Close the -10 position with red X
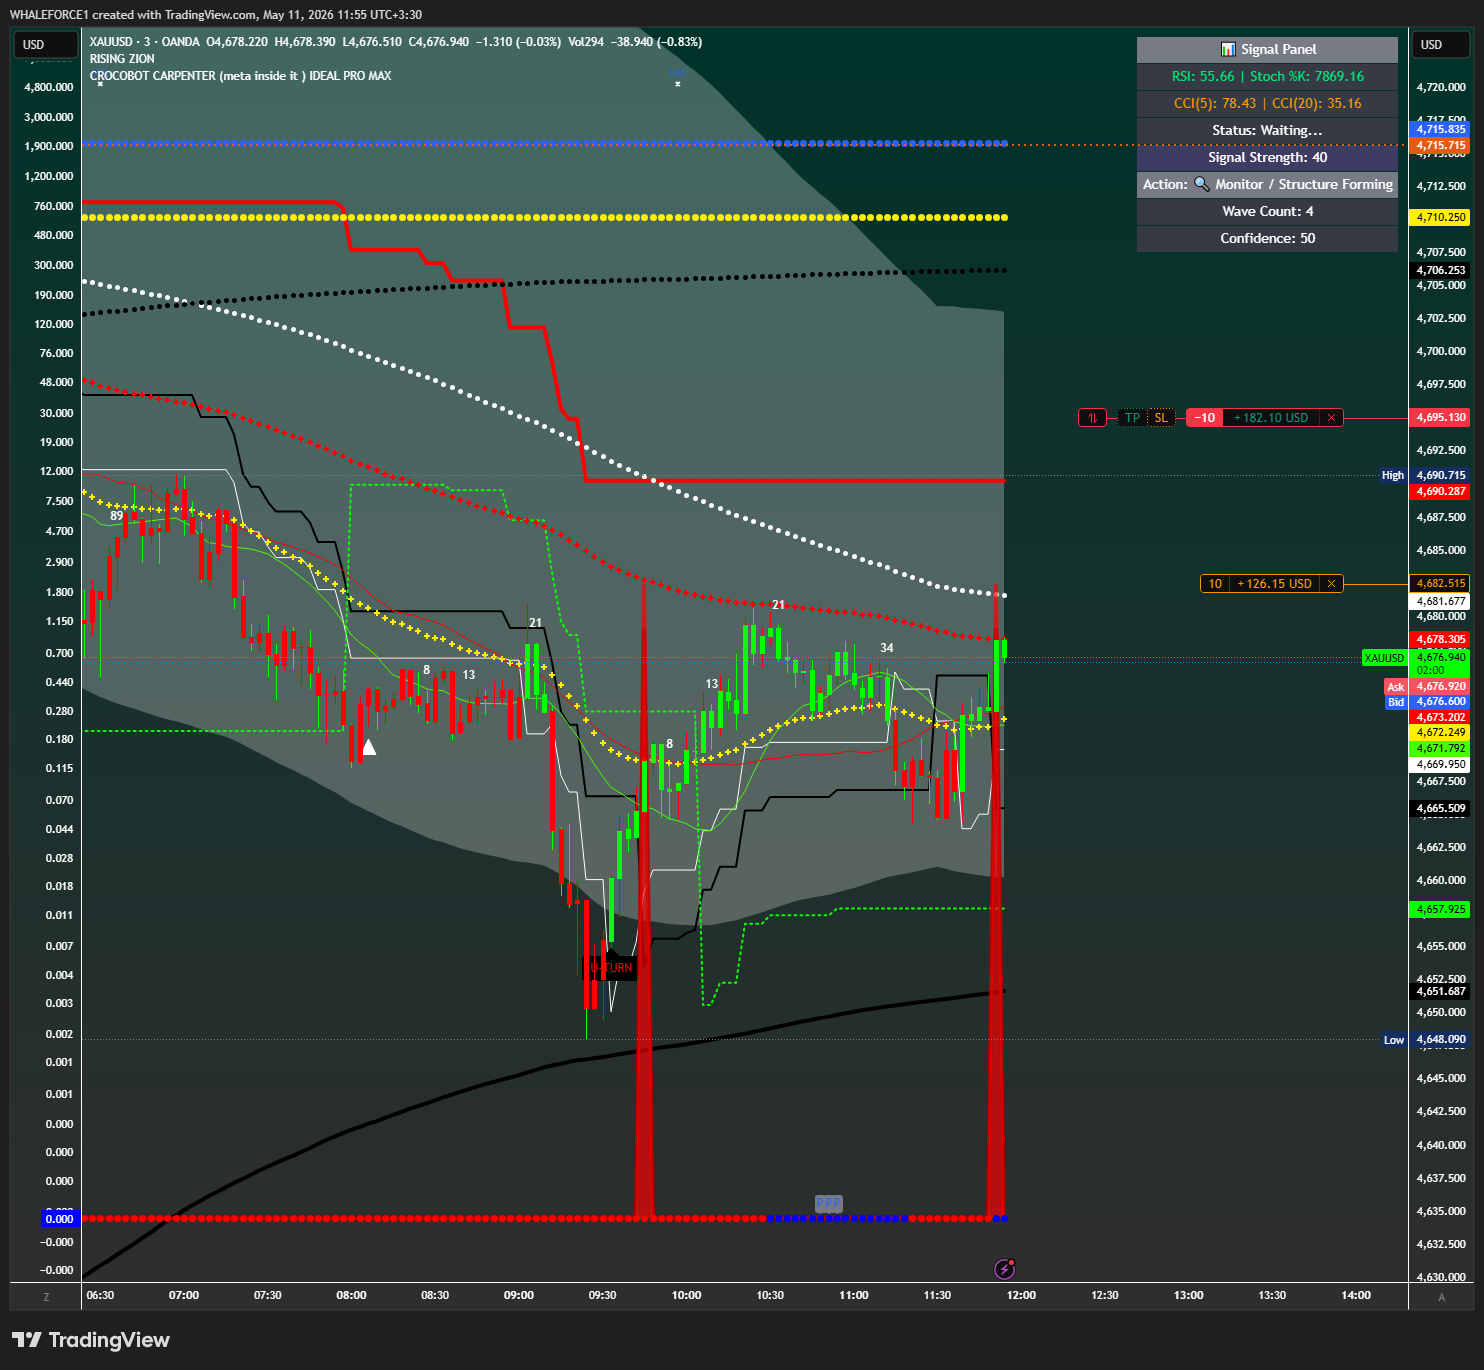Screen dimensions: 1484x1370 (1331, 418)
